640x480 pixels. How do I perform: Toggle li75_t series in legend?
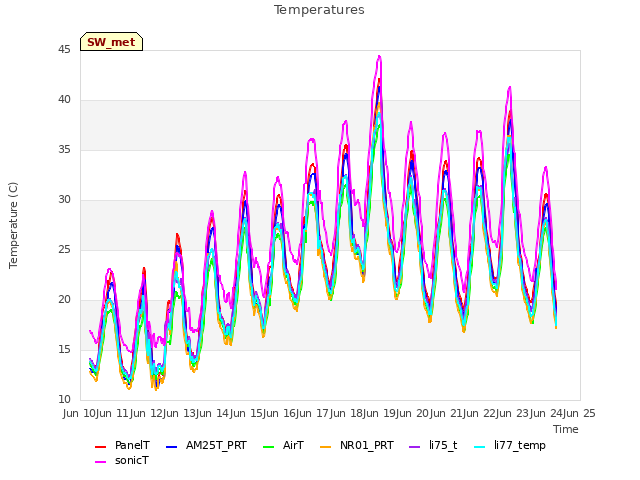click(x=433, y=445)
